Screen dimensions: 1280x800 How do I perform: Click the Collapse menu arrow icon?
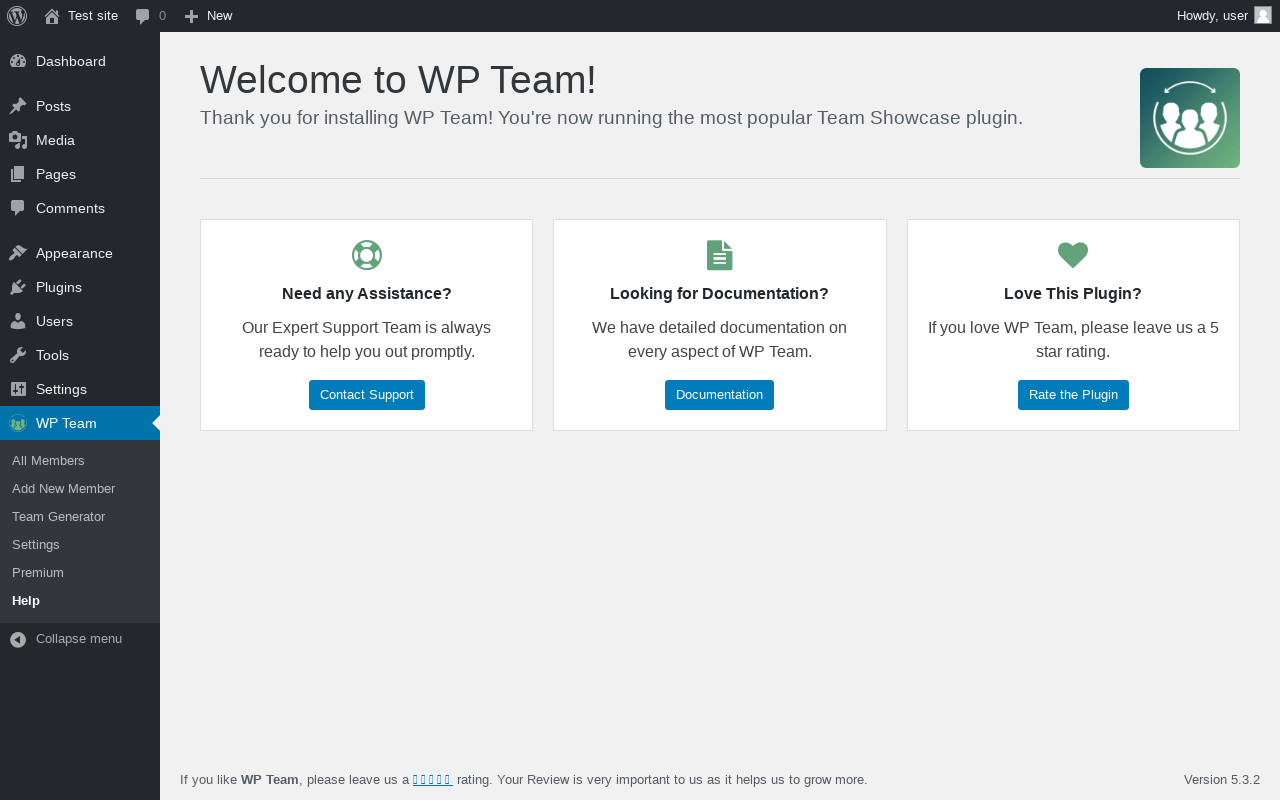18,639
